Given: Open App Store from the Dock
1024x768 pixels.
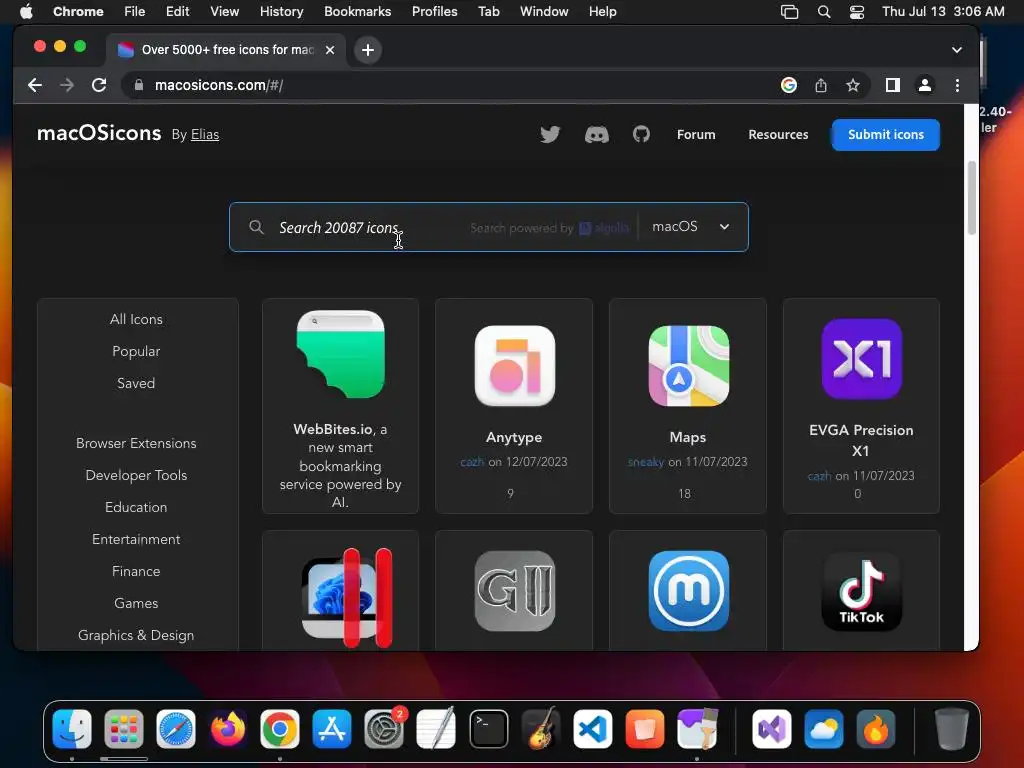Looking at the screenshot, I should click(x=332, y=728).
